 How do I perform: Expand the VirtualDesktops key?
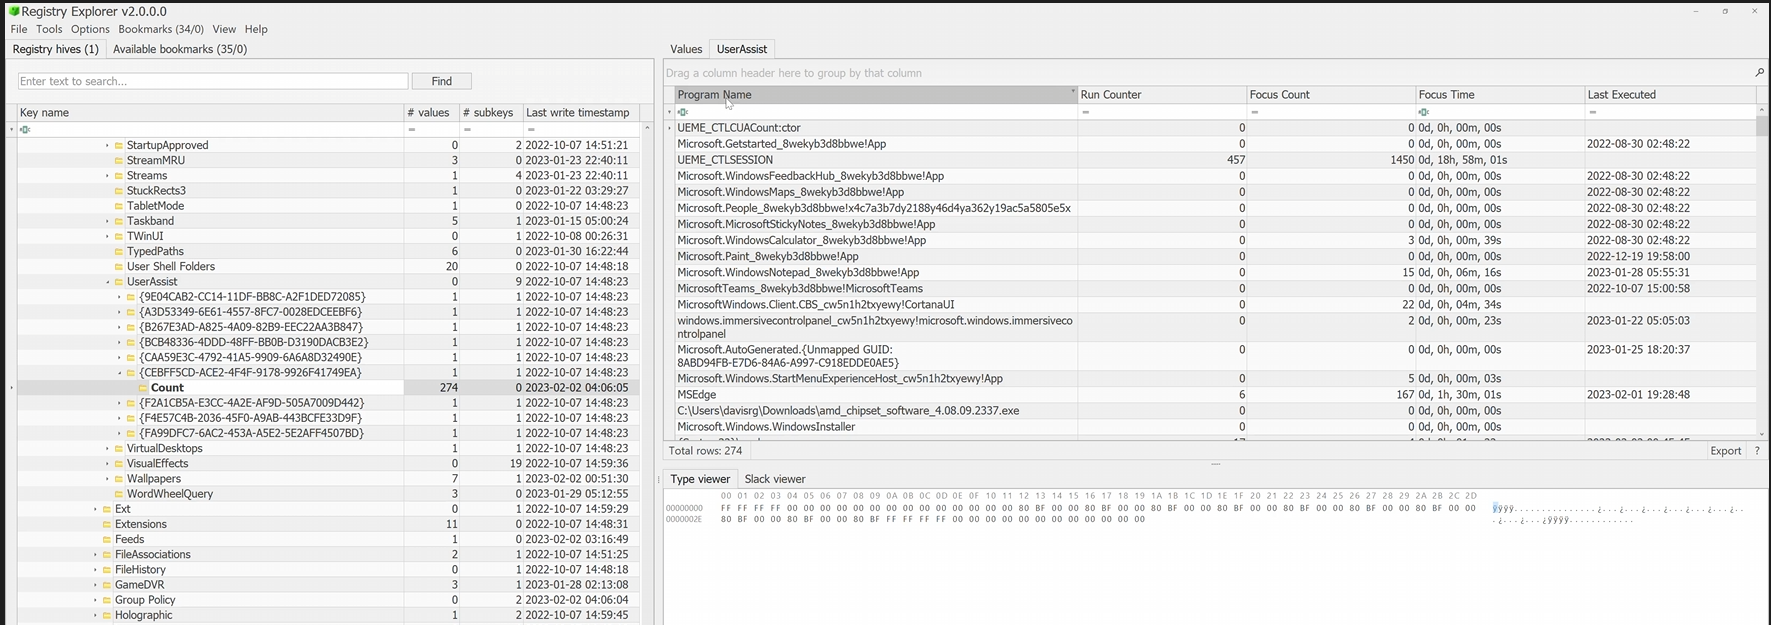(x=107, y=449)
